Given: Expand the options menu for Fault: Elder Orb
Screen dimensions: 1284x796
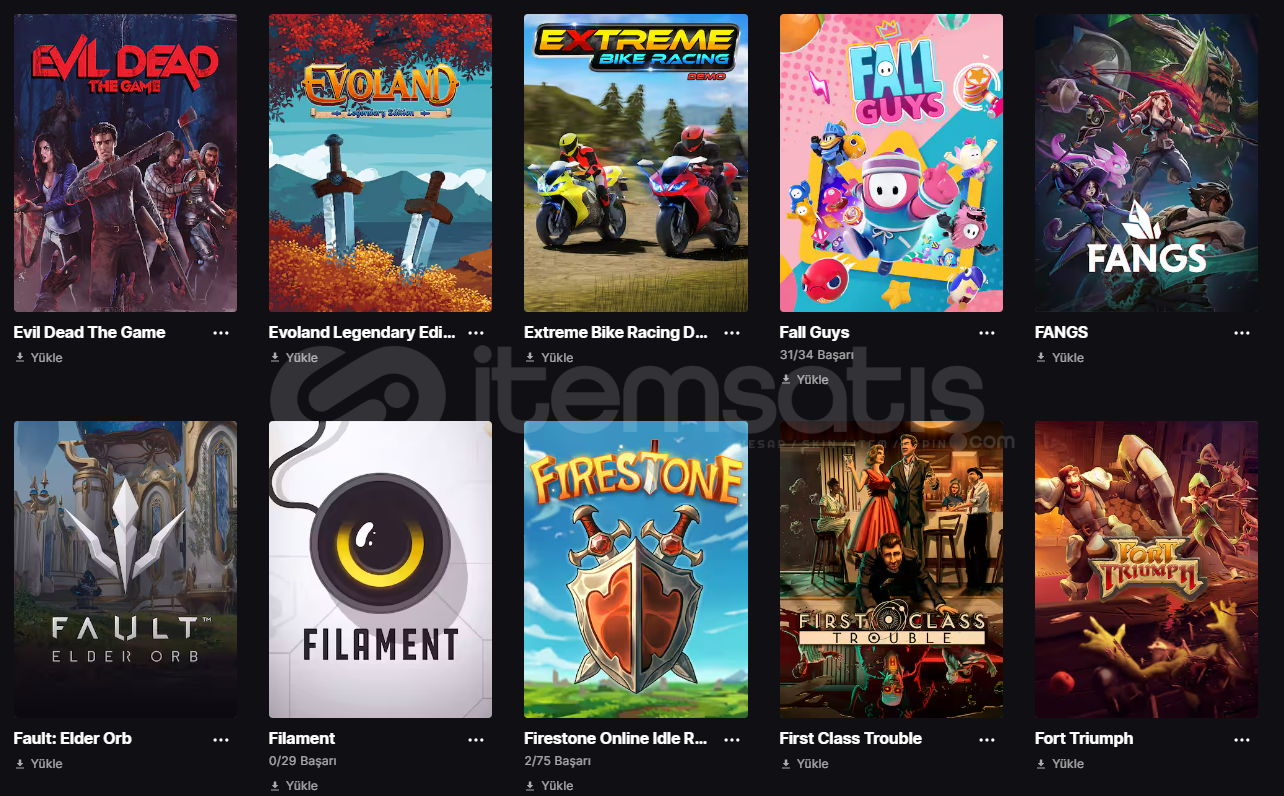Looking at the screenshot, I should click(221, 739).
